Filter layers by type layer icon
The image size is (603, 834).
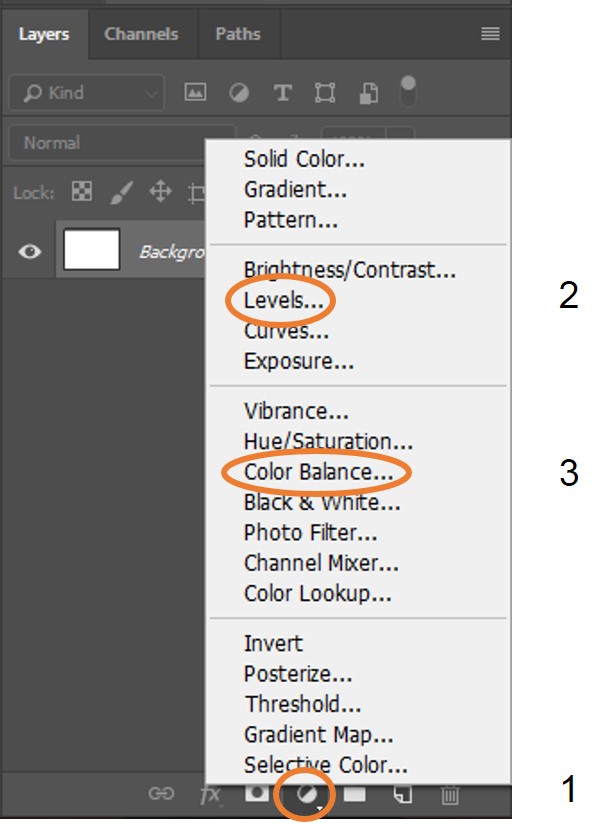tap(283, 92)
